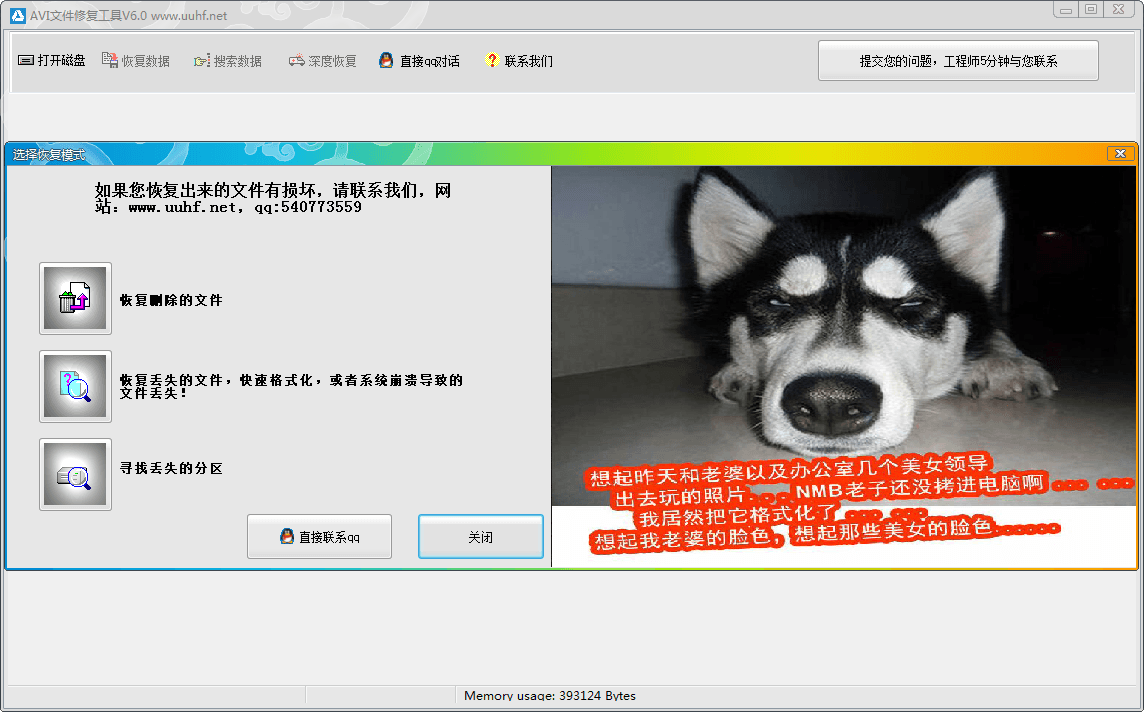Click the recycle bin icon for 恢复删除的文件
The image size is (1144, 712).
coord(75,299)
